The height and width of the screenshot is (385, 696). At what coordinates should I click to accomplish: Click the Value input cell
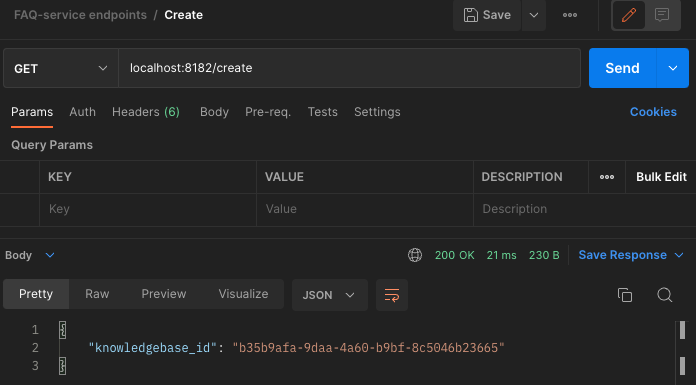[x=365, y=209]
